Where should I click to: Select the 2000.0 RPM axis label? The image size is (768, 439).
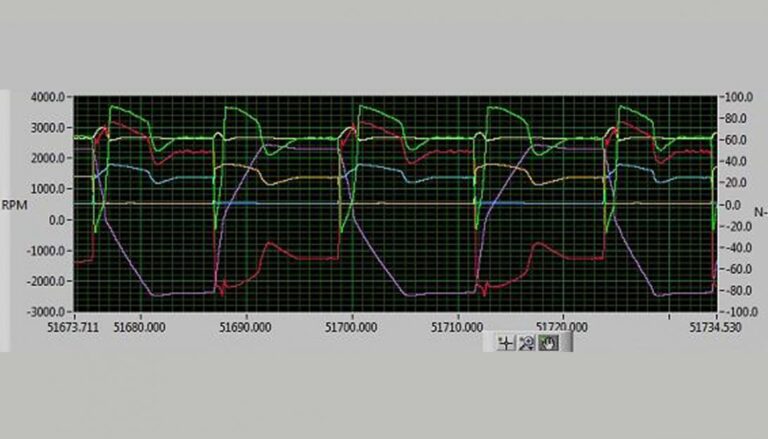(x=48, y=158)
